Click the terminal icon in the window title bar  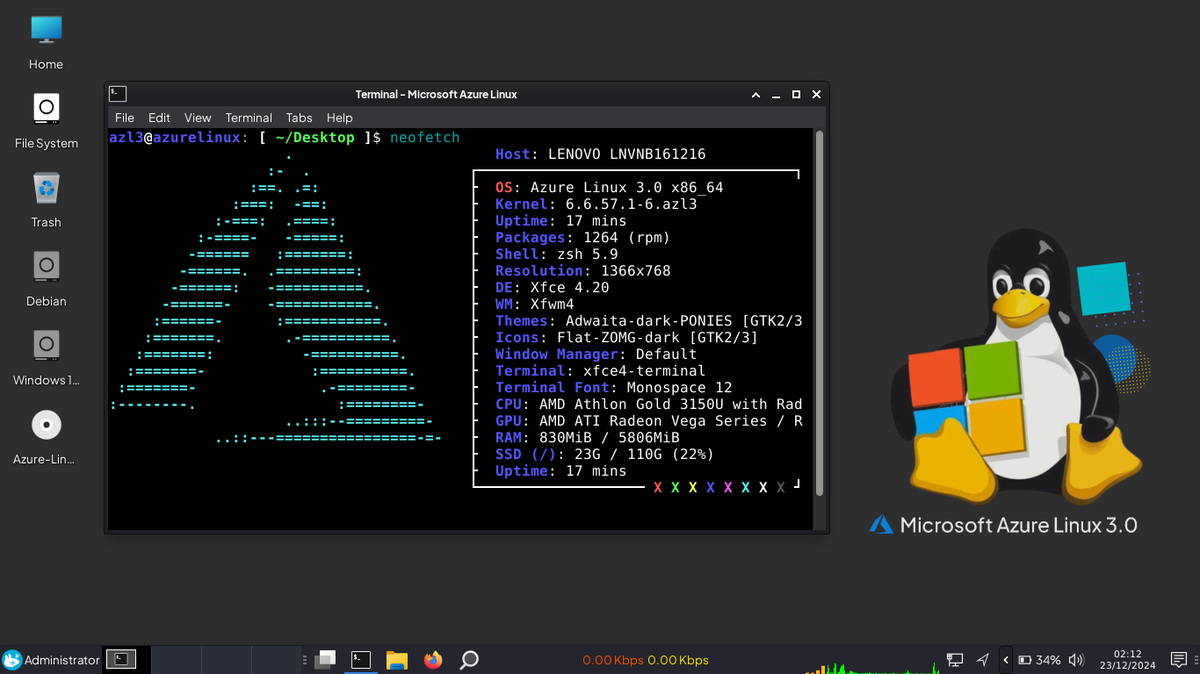[118, 94]
